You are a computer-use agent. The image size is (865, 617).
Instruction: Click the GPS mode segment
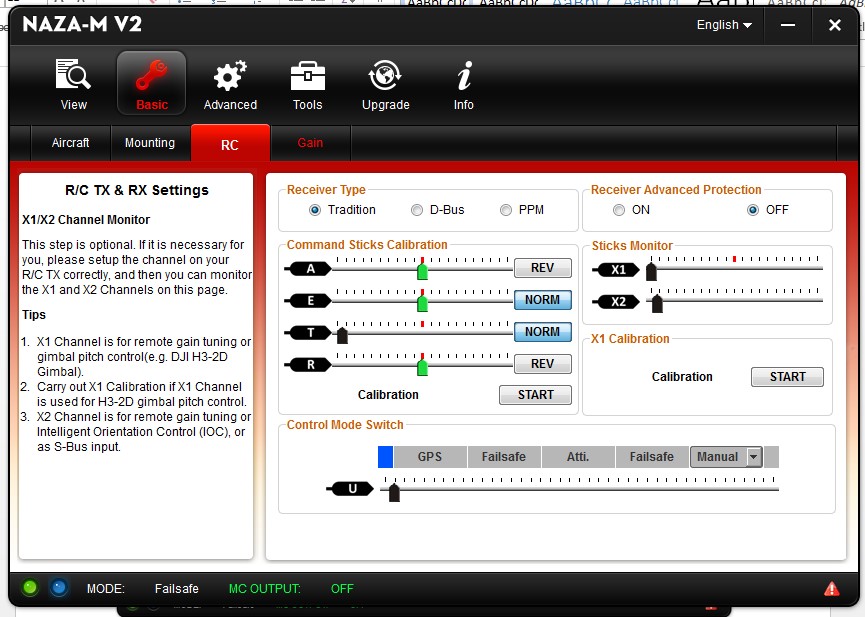coord(430,457)
